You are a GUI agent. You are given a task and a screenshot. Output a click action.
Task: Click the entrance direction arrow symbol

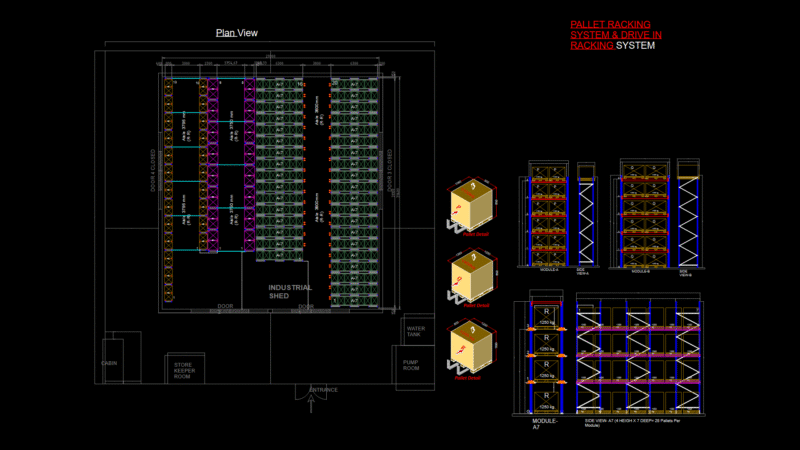tap(311, 404)
